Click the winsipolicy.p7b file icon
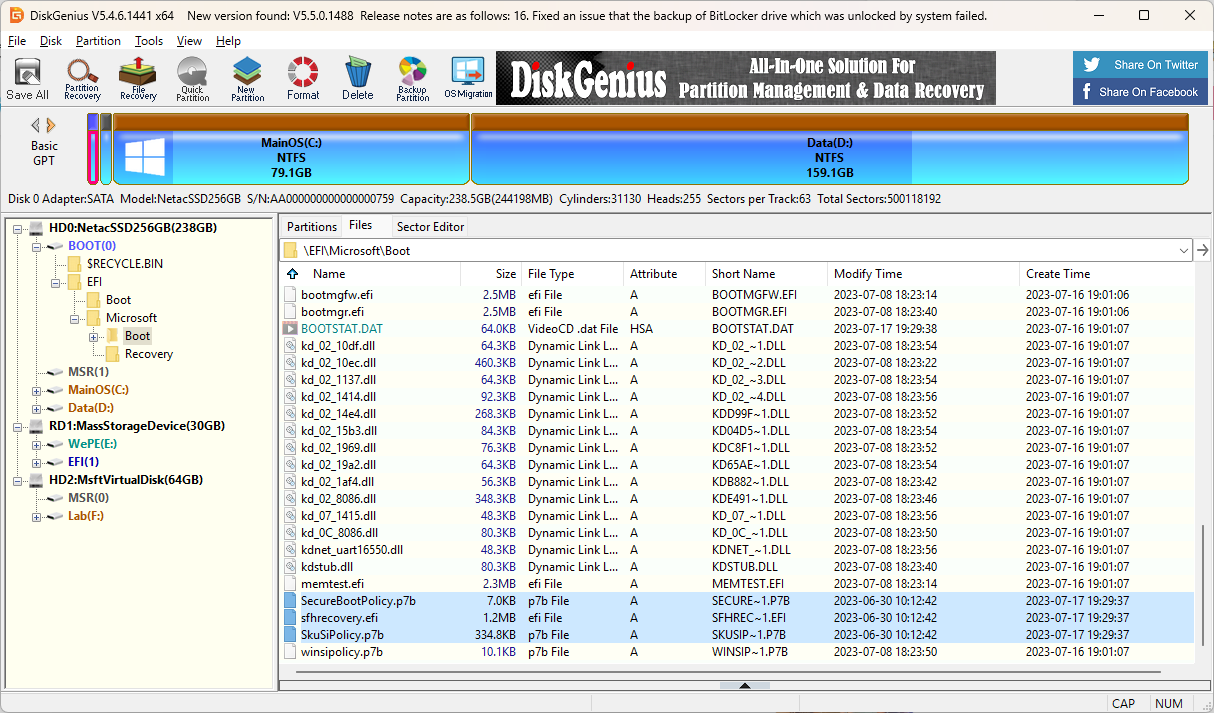 click(x=290, y=652)
